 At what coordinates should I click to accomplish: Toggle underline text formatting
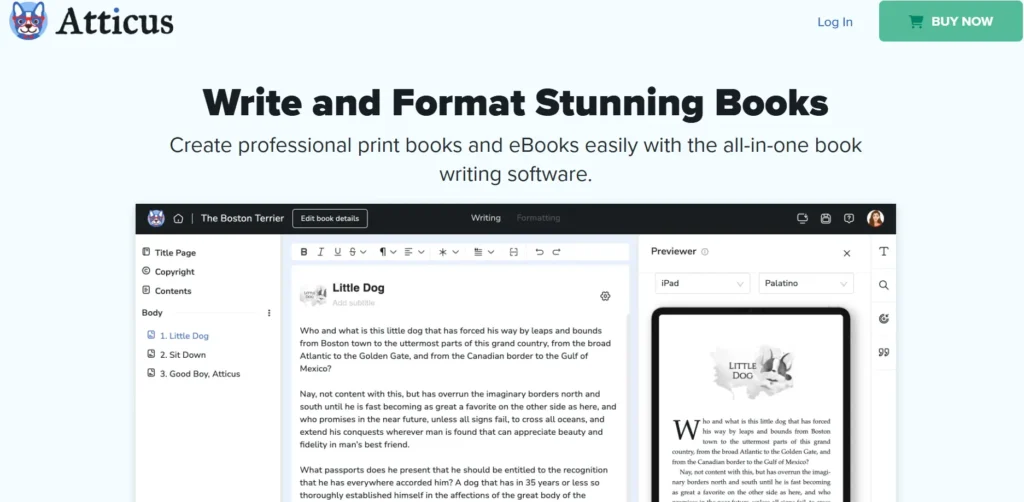[x=337, y=252]
